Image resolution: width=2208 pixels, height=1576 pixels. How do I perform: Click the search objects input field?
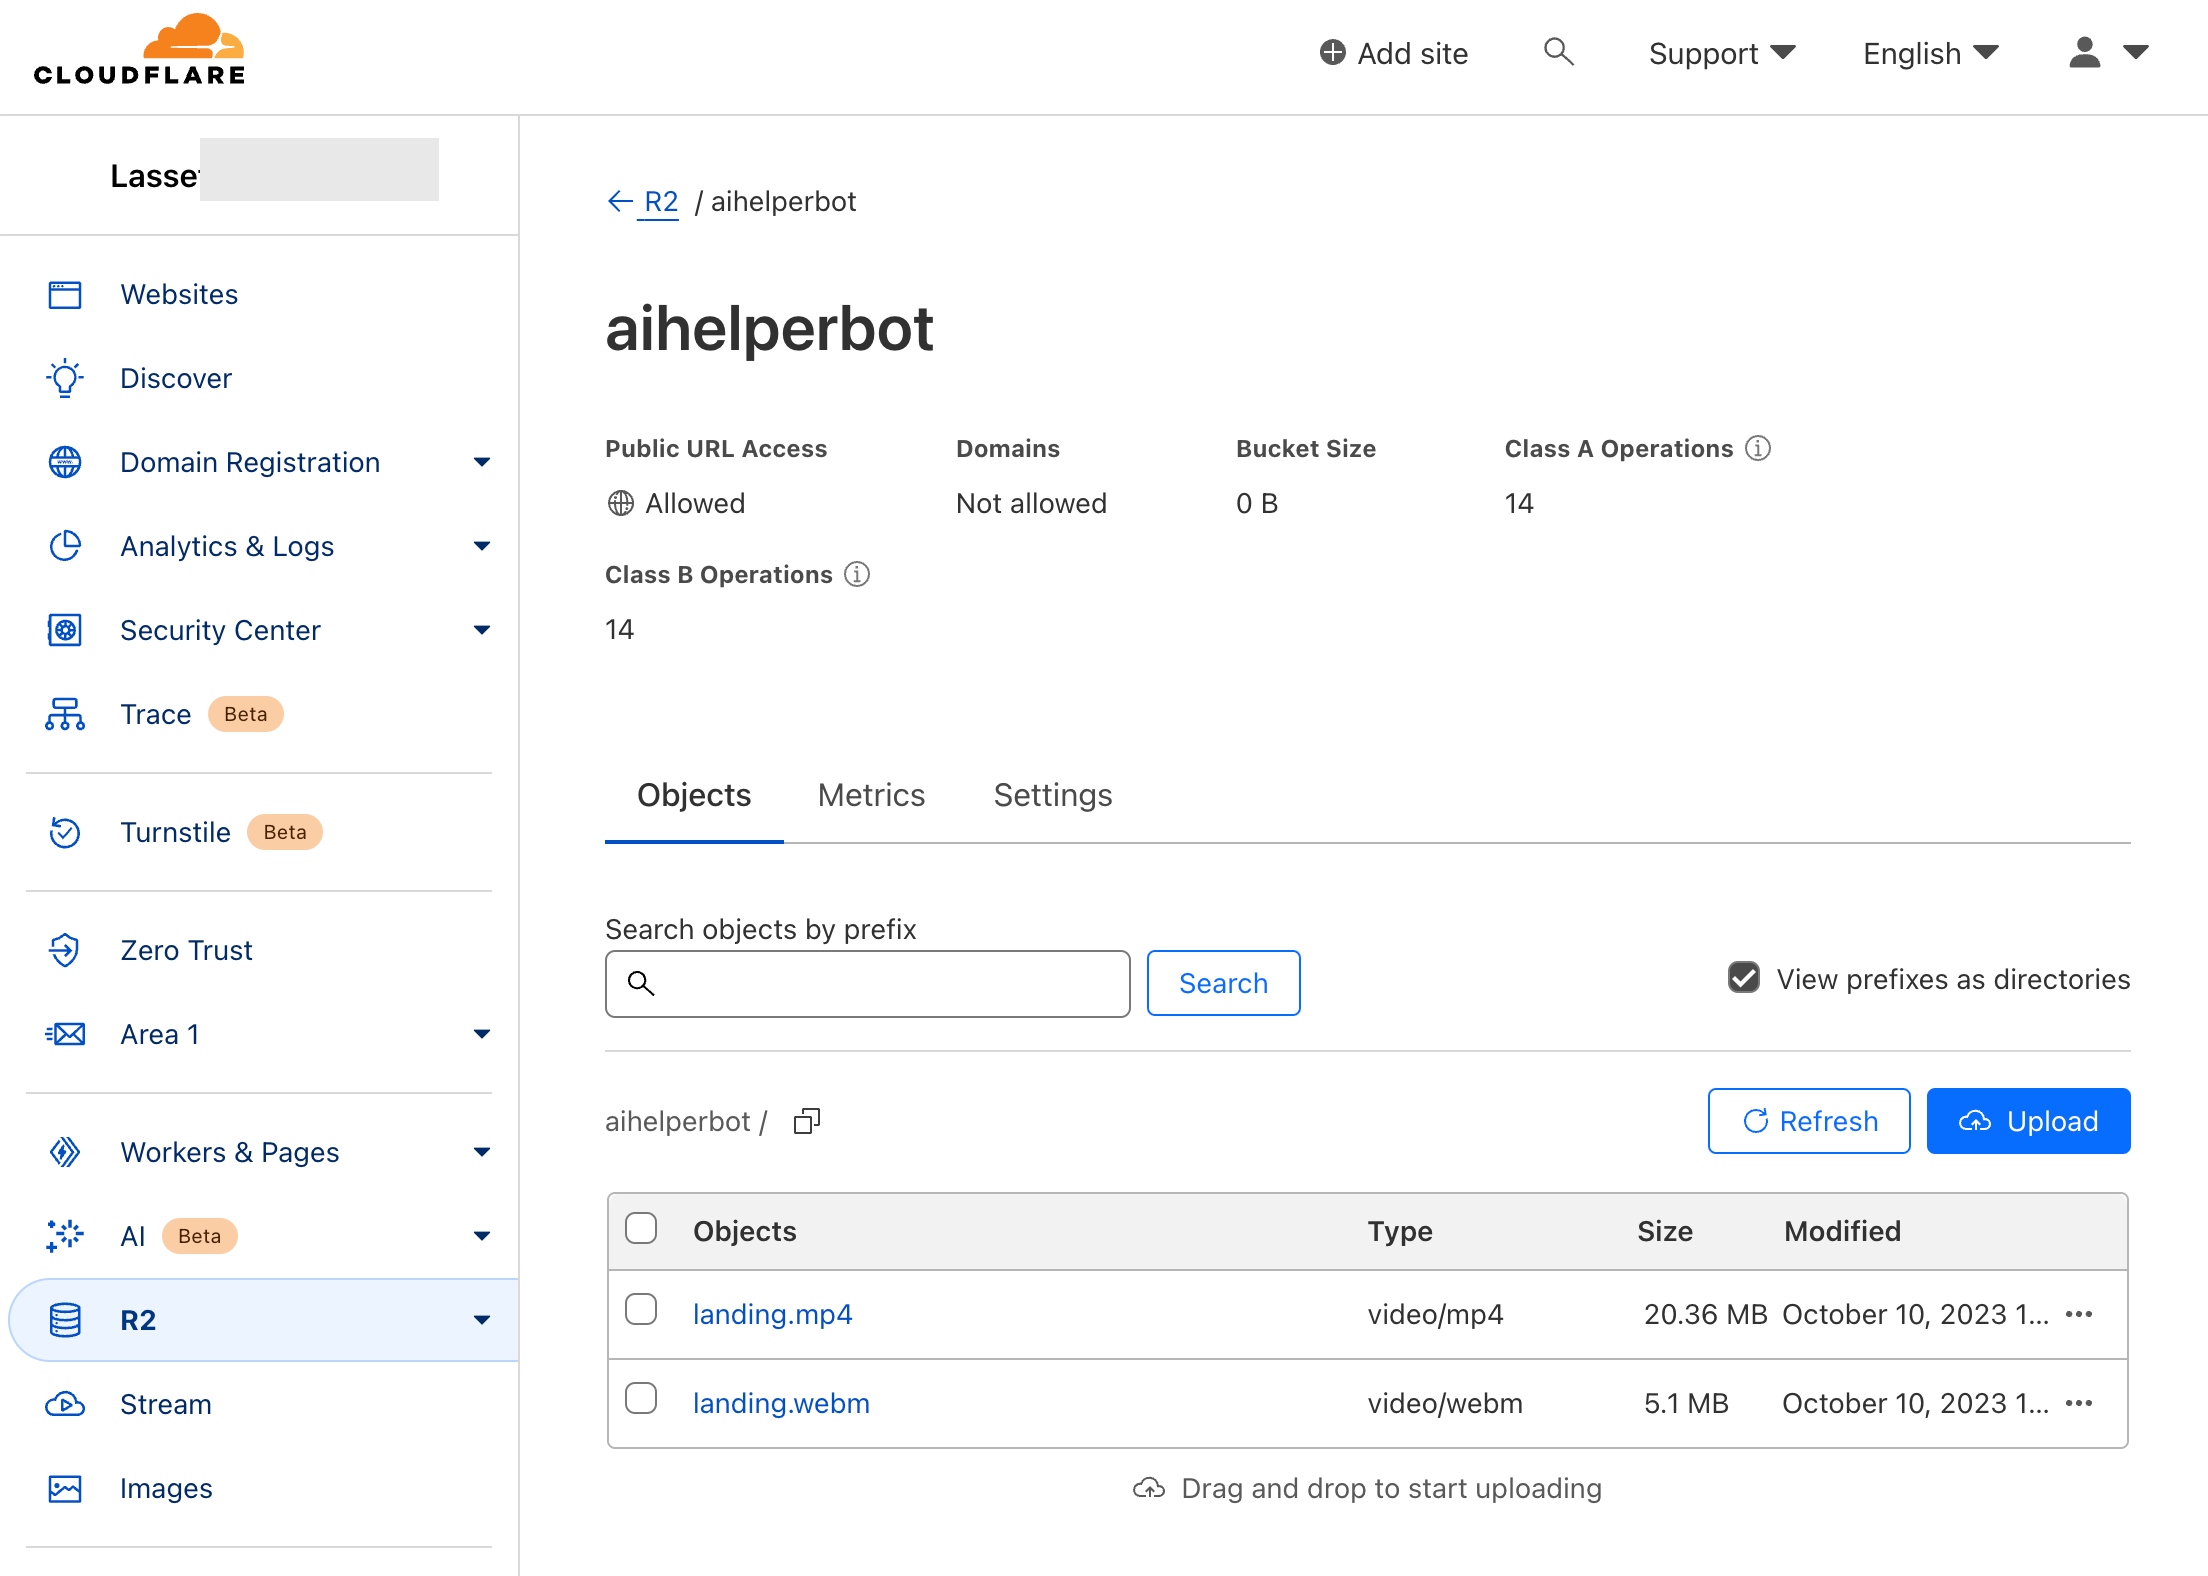866,983
